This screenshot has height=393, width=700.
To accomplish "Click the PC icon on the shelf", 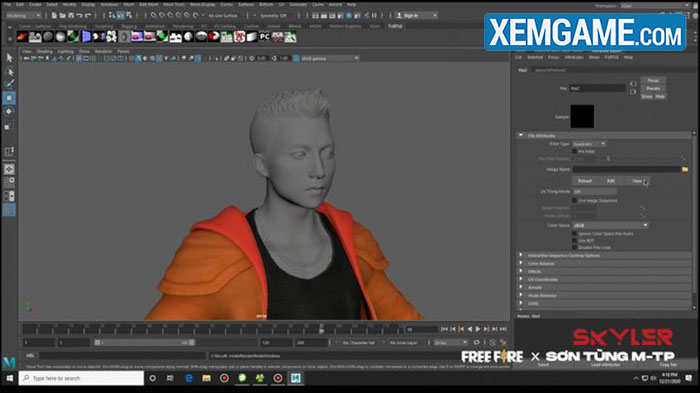I will point(265,37).
